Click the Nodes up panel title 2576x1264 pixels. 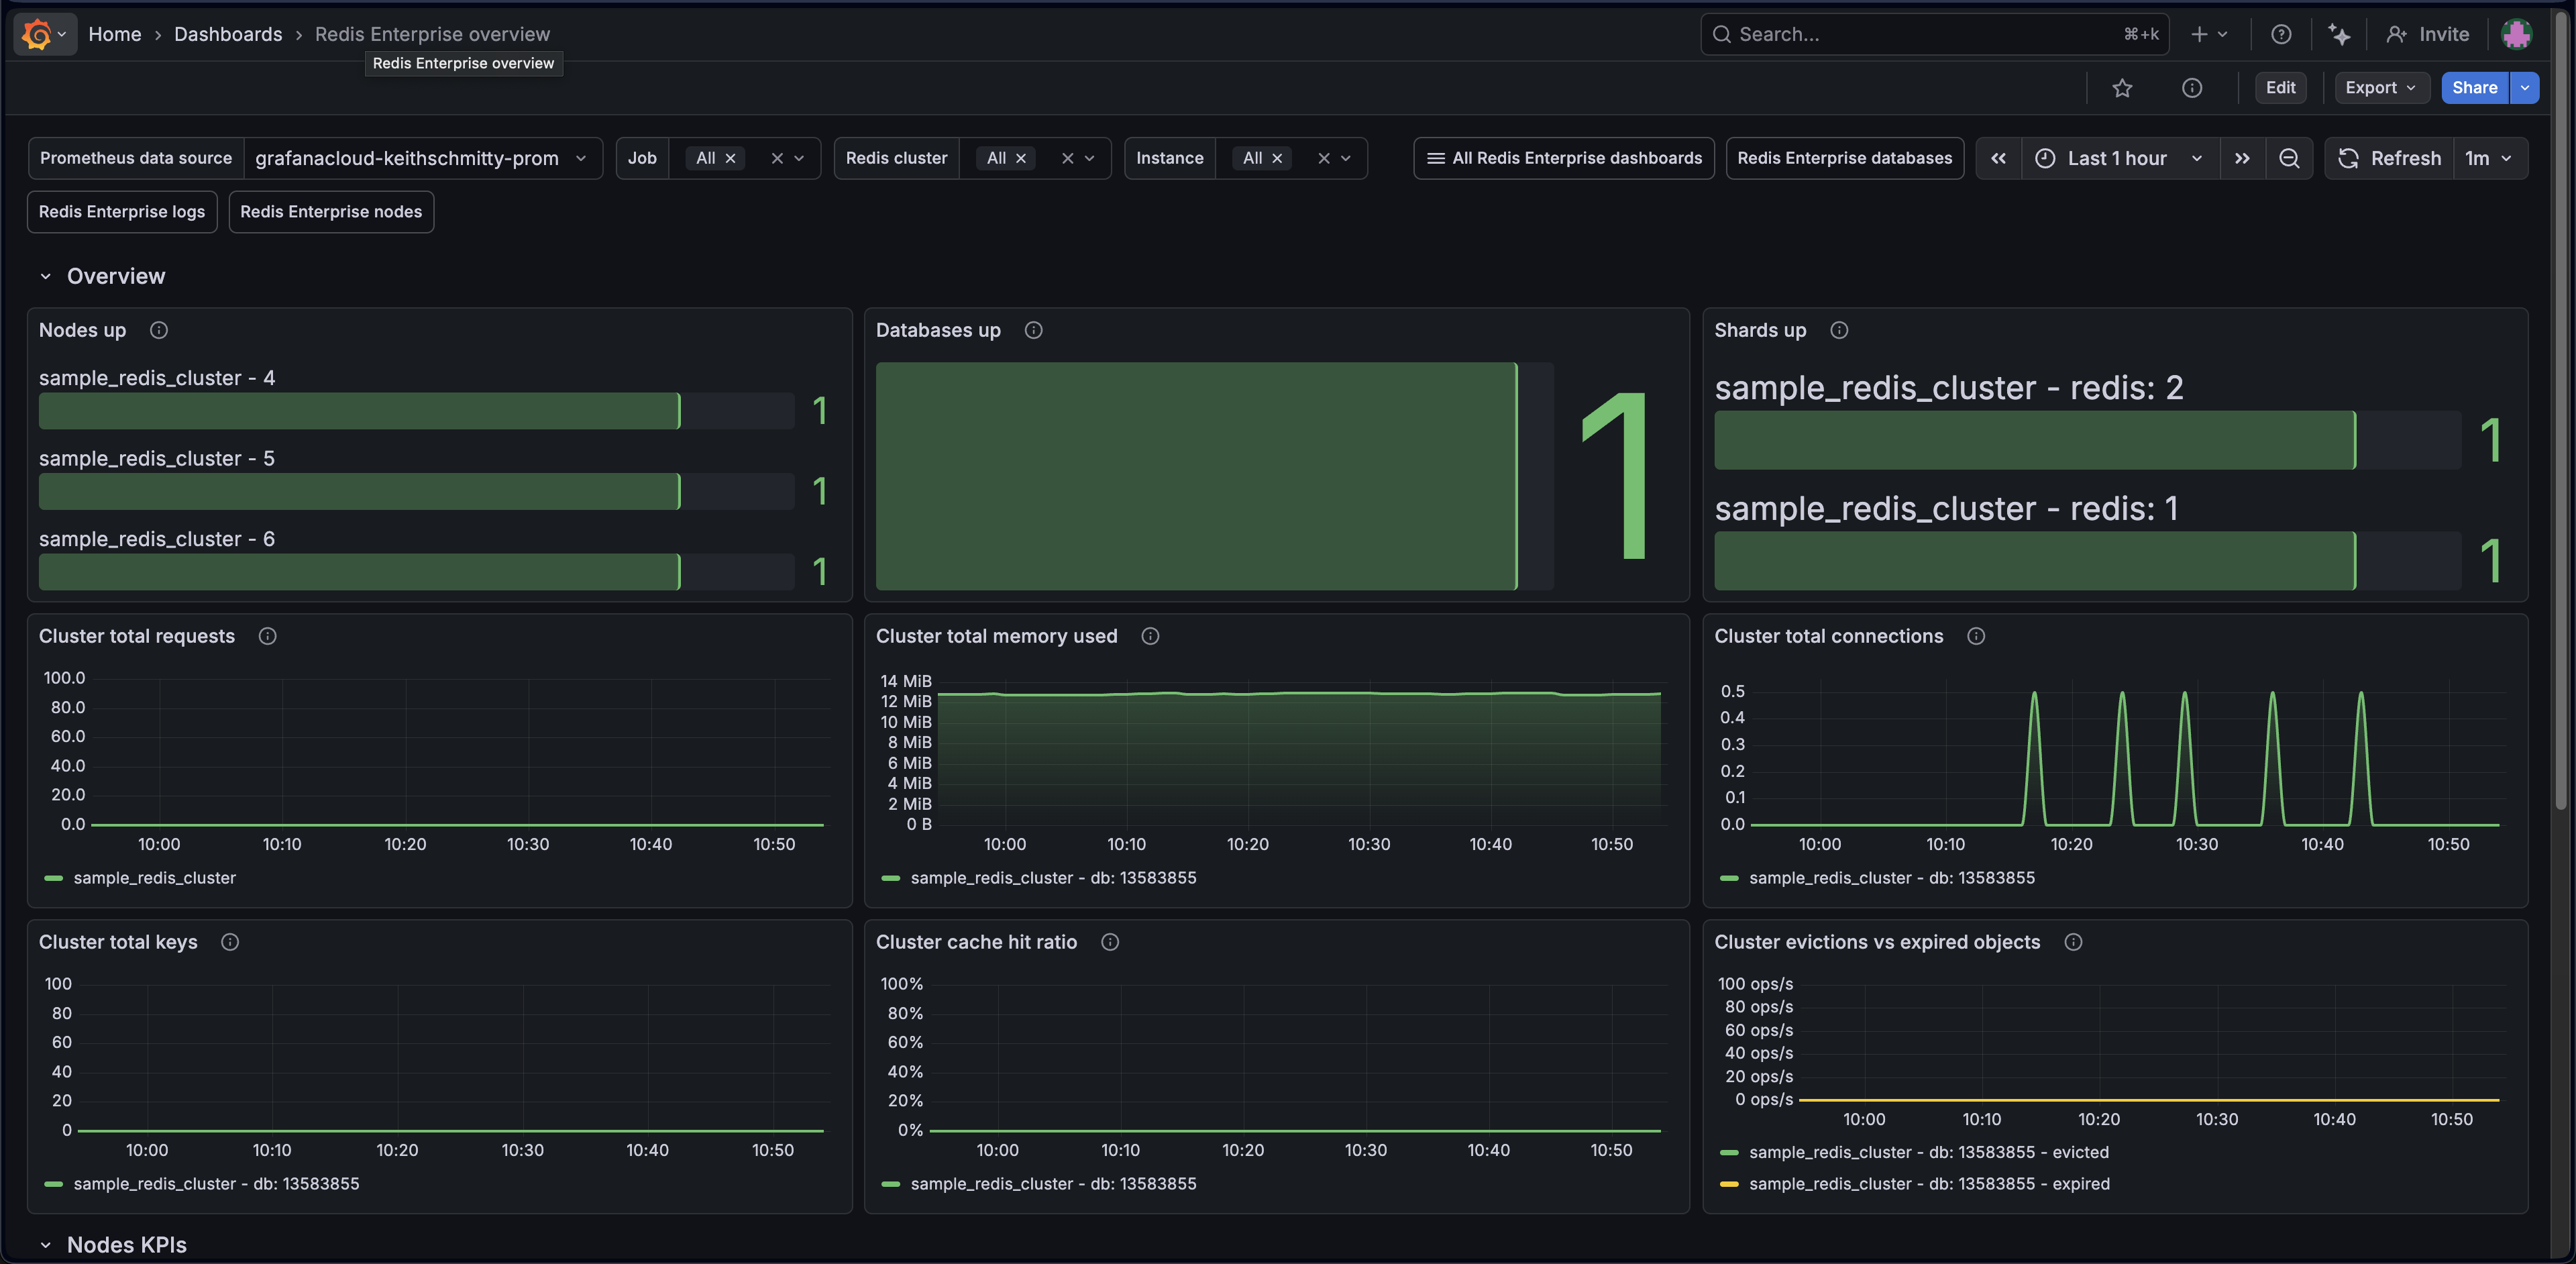(x=82, y=330)
